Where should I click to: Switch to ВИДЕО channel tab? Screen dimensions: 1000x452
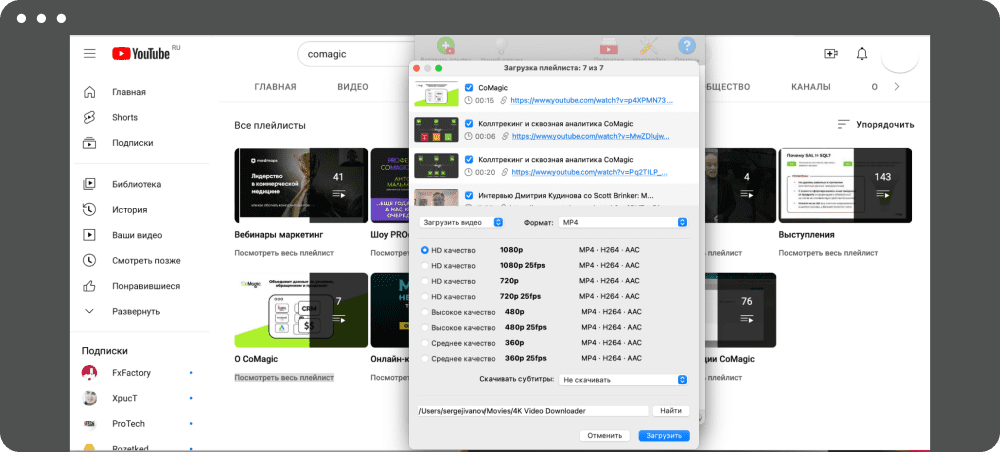tap(353, 87)
